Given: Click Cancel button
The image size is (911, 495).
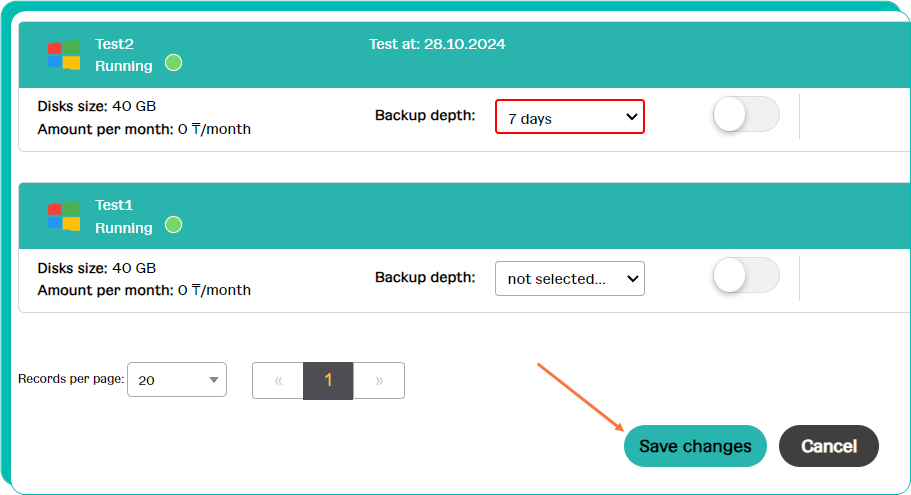Looking at the screenshot, I should (x=828, y=446).
